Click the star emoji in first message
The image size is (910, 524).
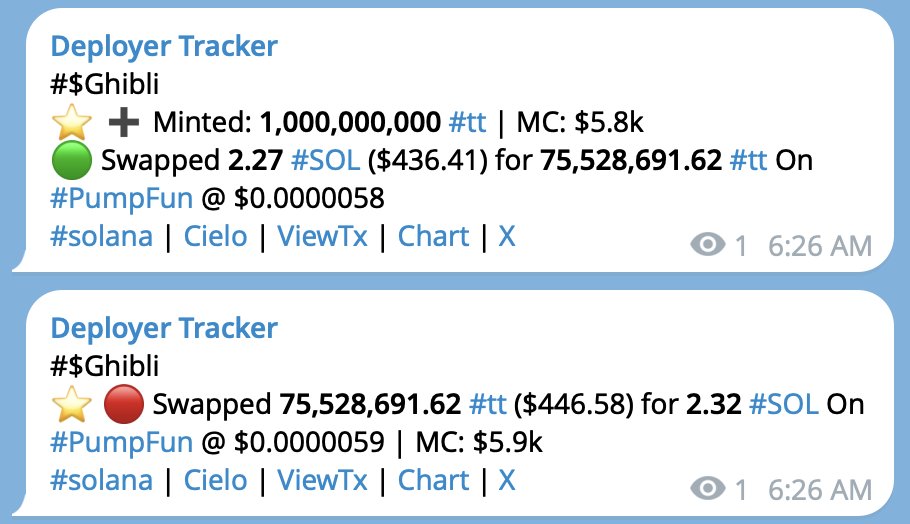[71, 123]
